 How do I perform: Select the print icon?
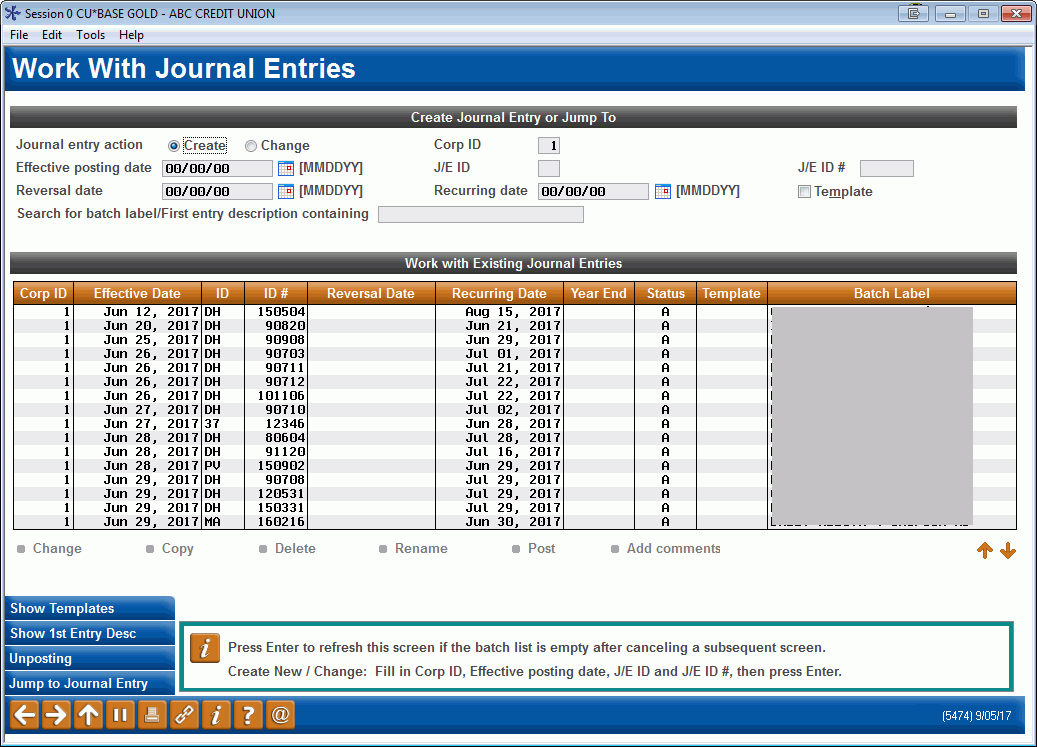152,715
